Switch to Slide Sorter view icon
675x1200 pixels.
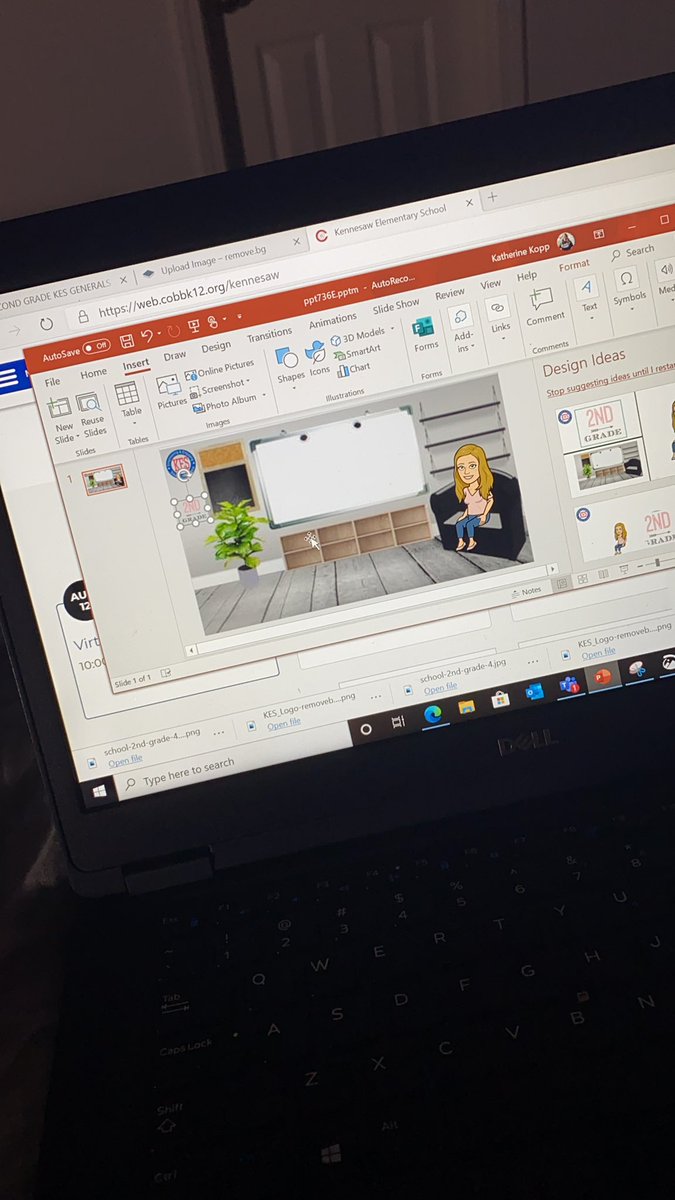coord(582,578)
